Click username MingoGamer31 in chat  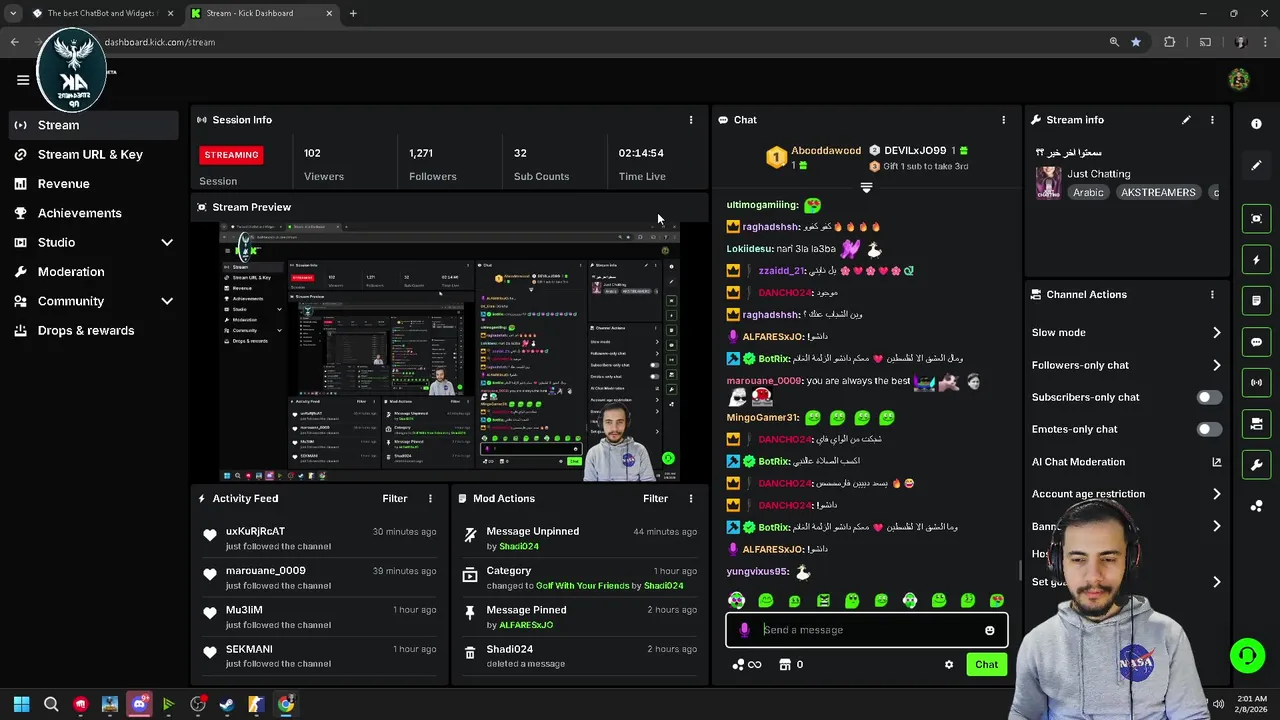coord(763,418)
